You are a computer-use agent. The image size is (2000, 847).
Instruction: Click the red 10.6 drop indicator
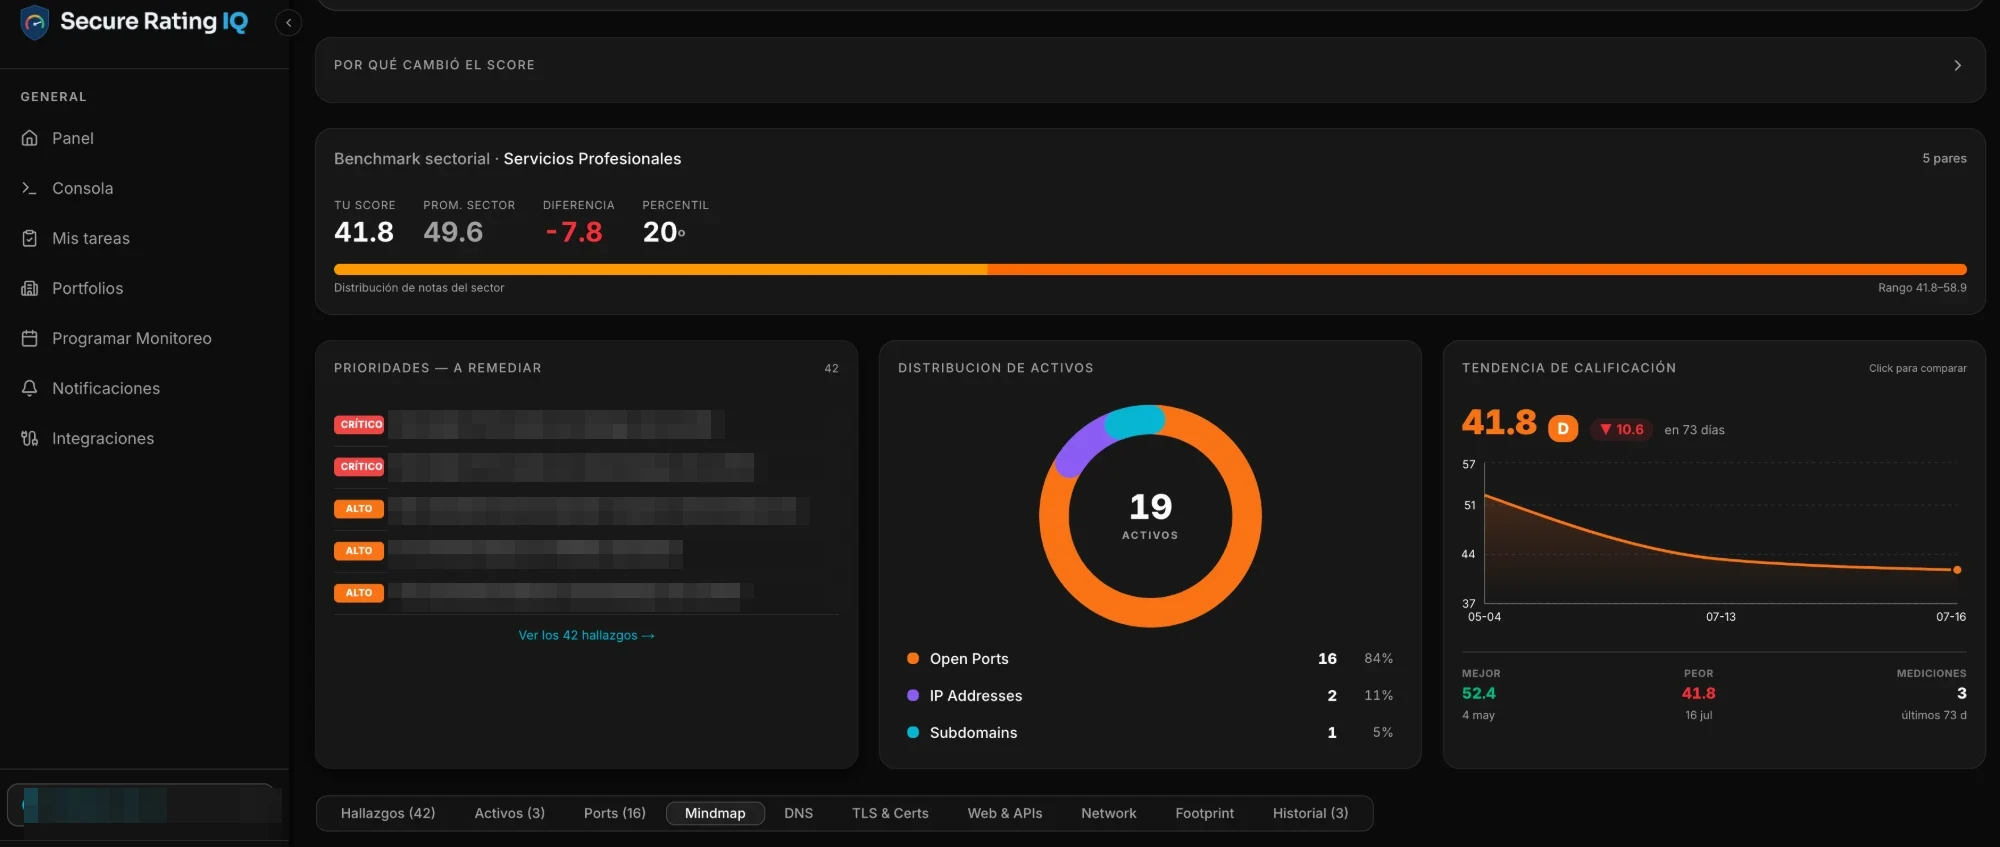1621,429
